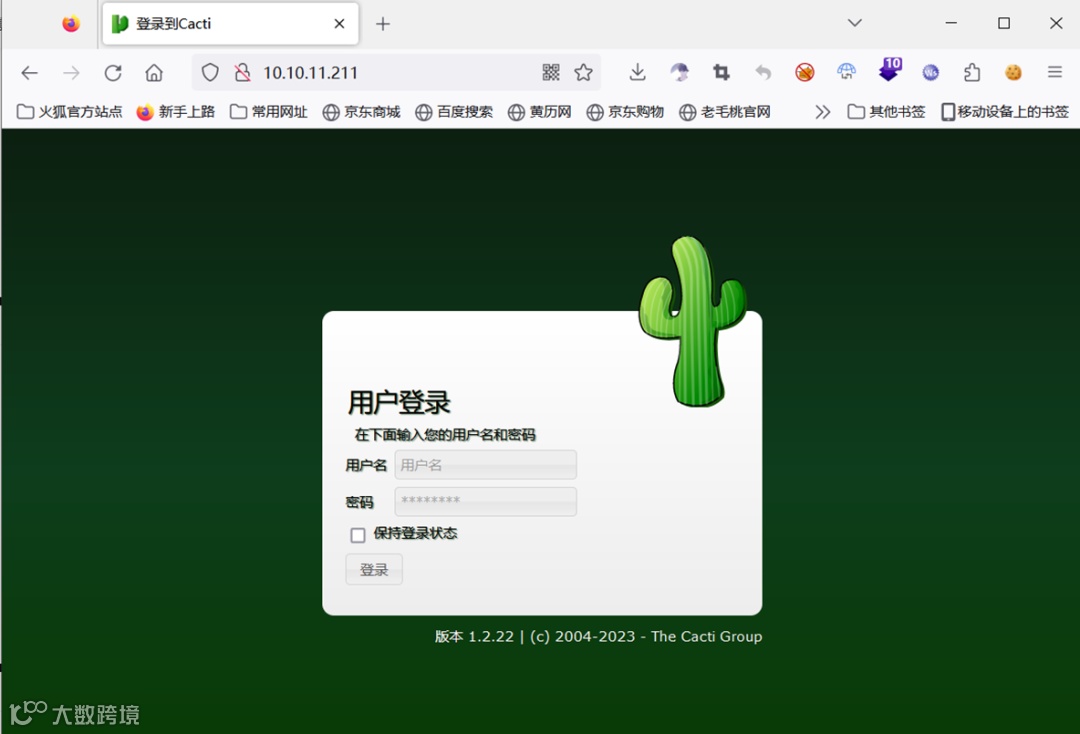
Task: Open the 京东商城 bookmark
Action: (362, 112)
